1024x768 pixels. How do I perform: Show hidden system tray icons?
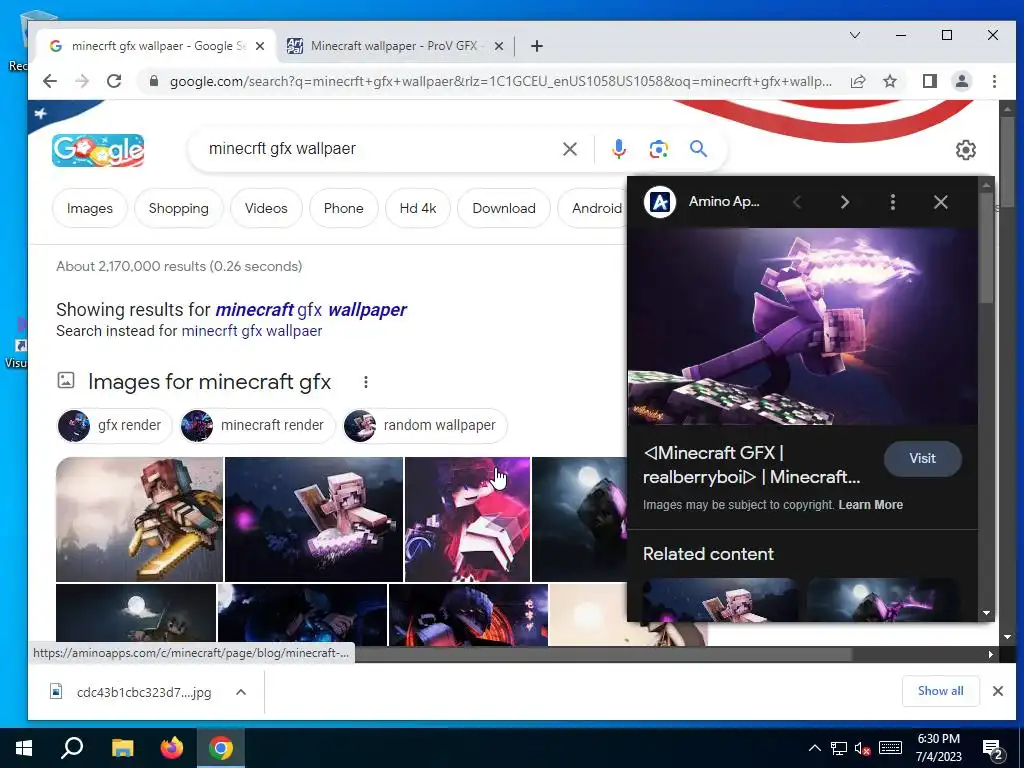click(x=814, y=748)
